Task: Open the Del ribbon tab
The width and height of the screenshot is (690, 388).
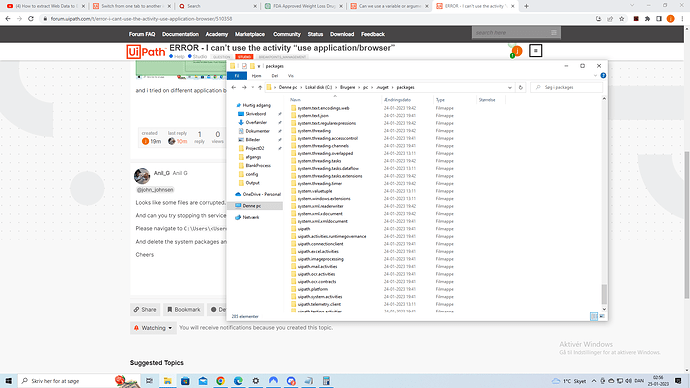Action: coord(275,76)
